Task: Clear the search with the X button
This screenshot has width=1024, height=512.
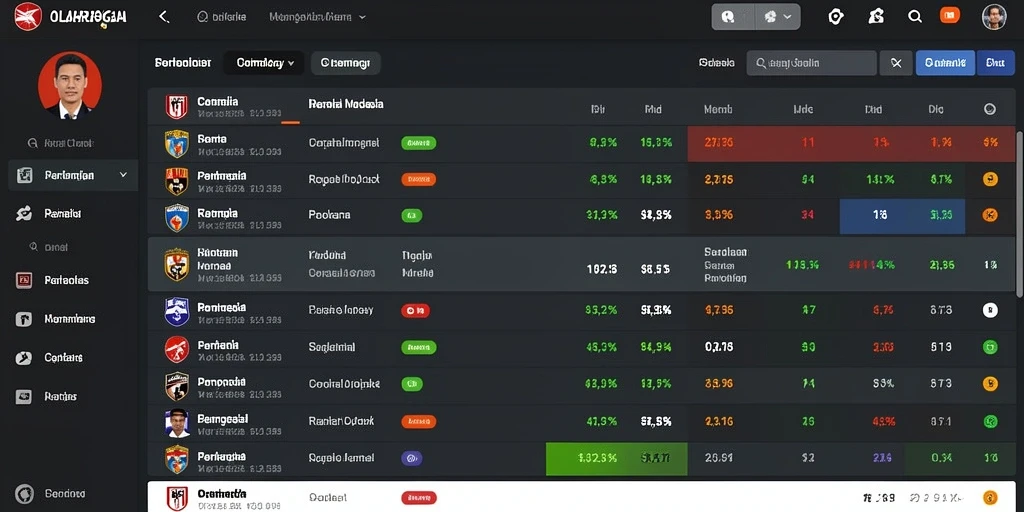Action: [896, 63]
